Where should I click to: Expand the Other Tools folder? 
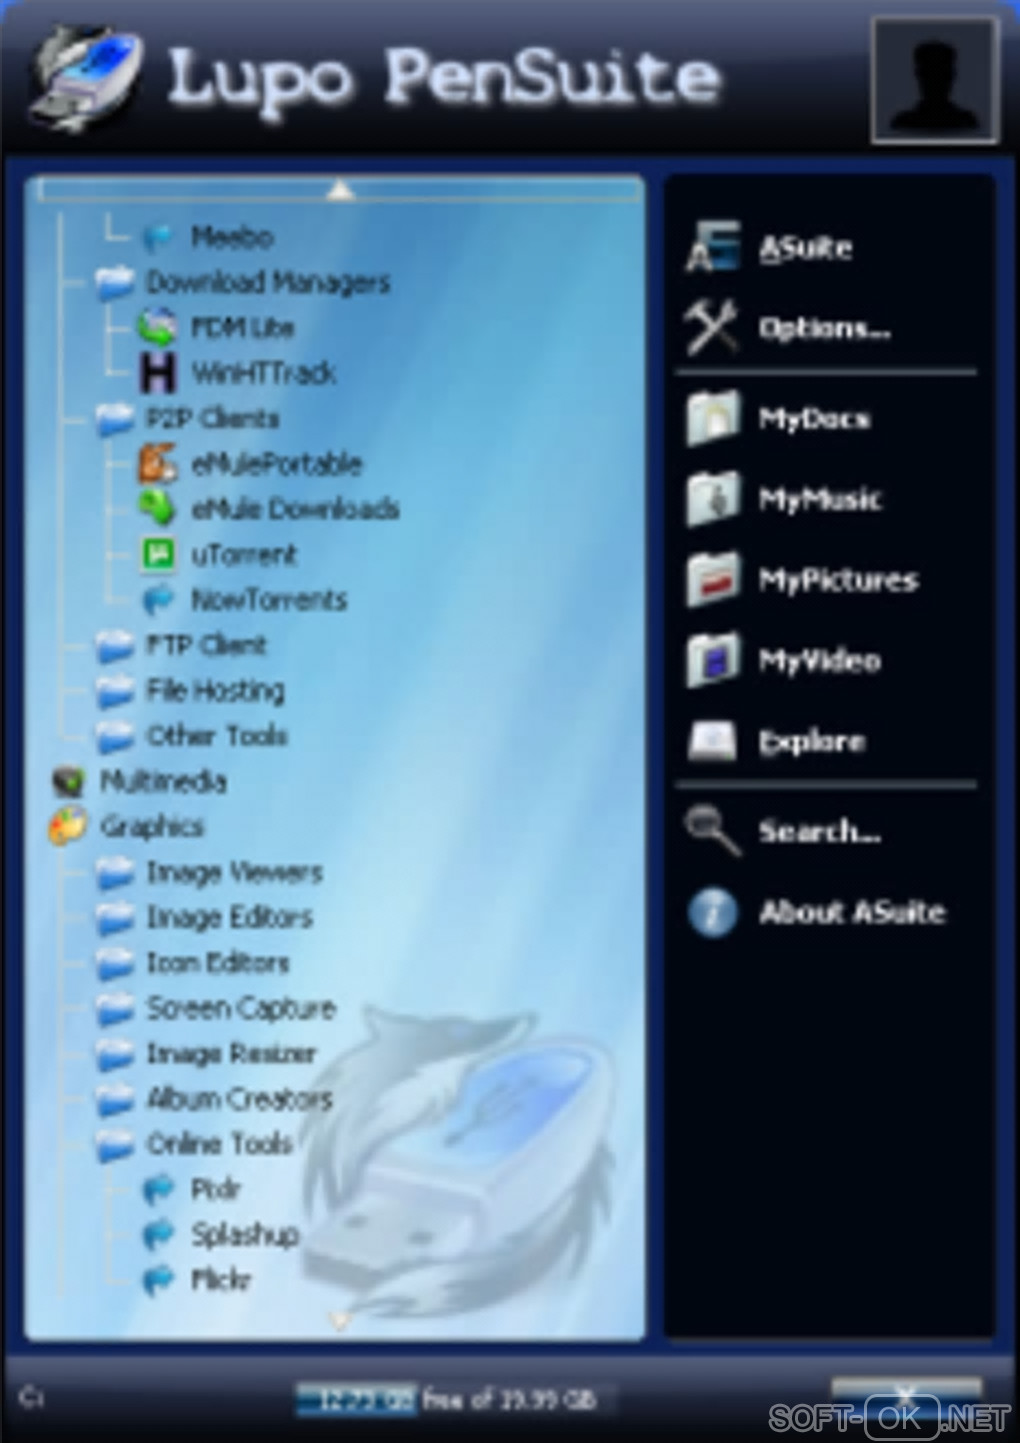tap(115, 736)
